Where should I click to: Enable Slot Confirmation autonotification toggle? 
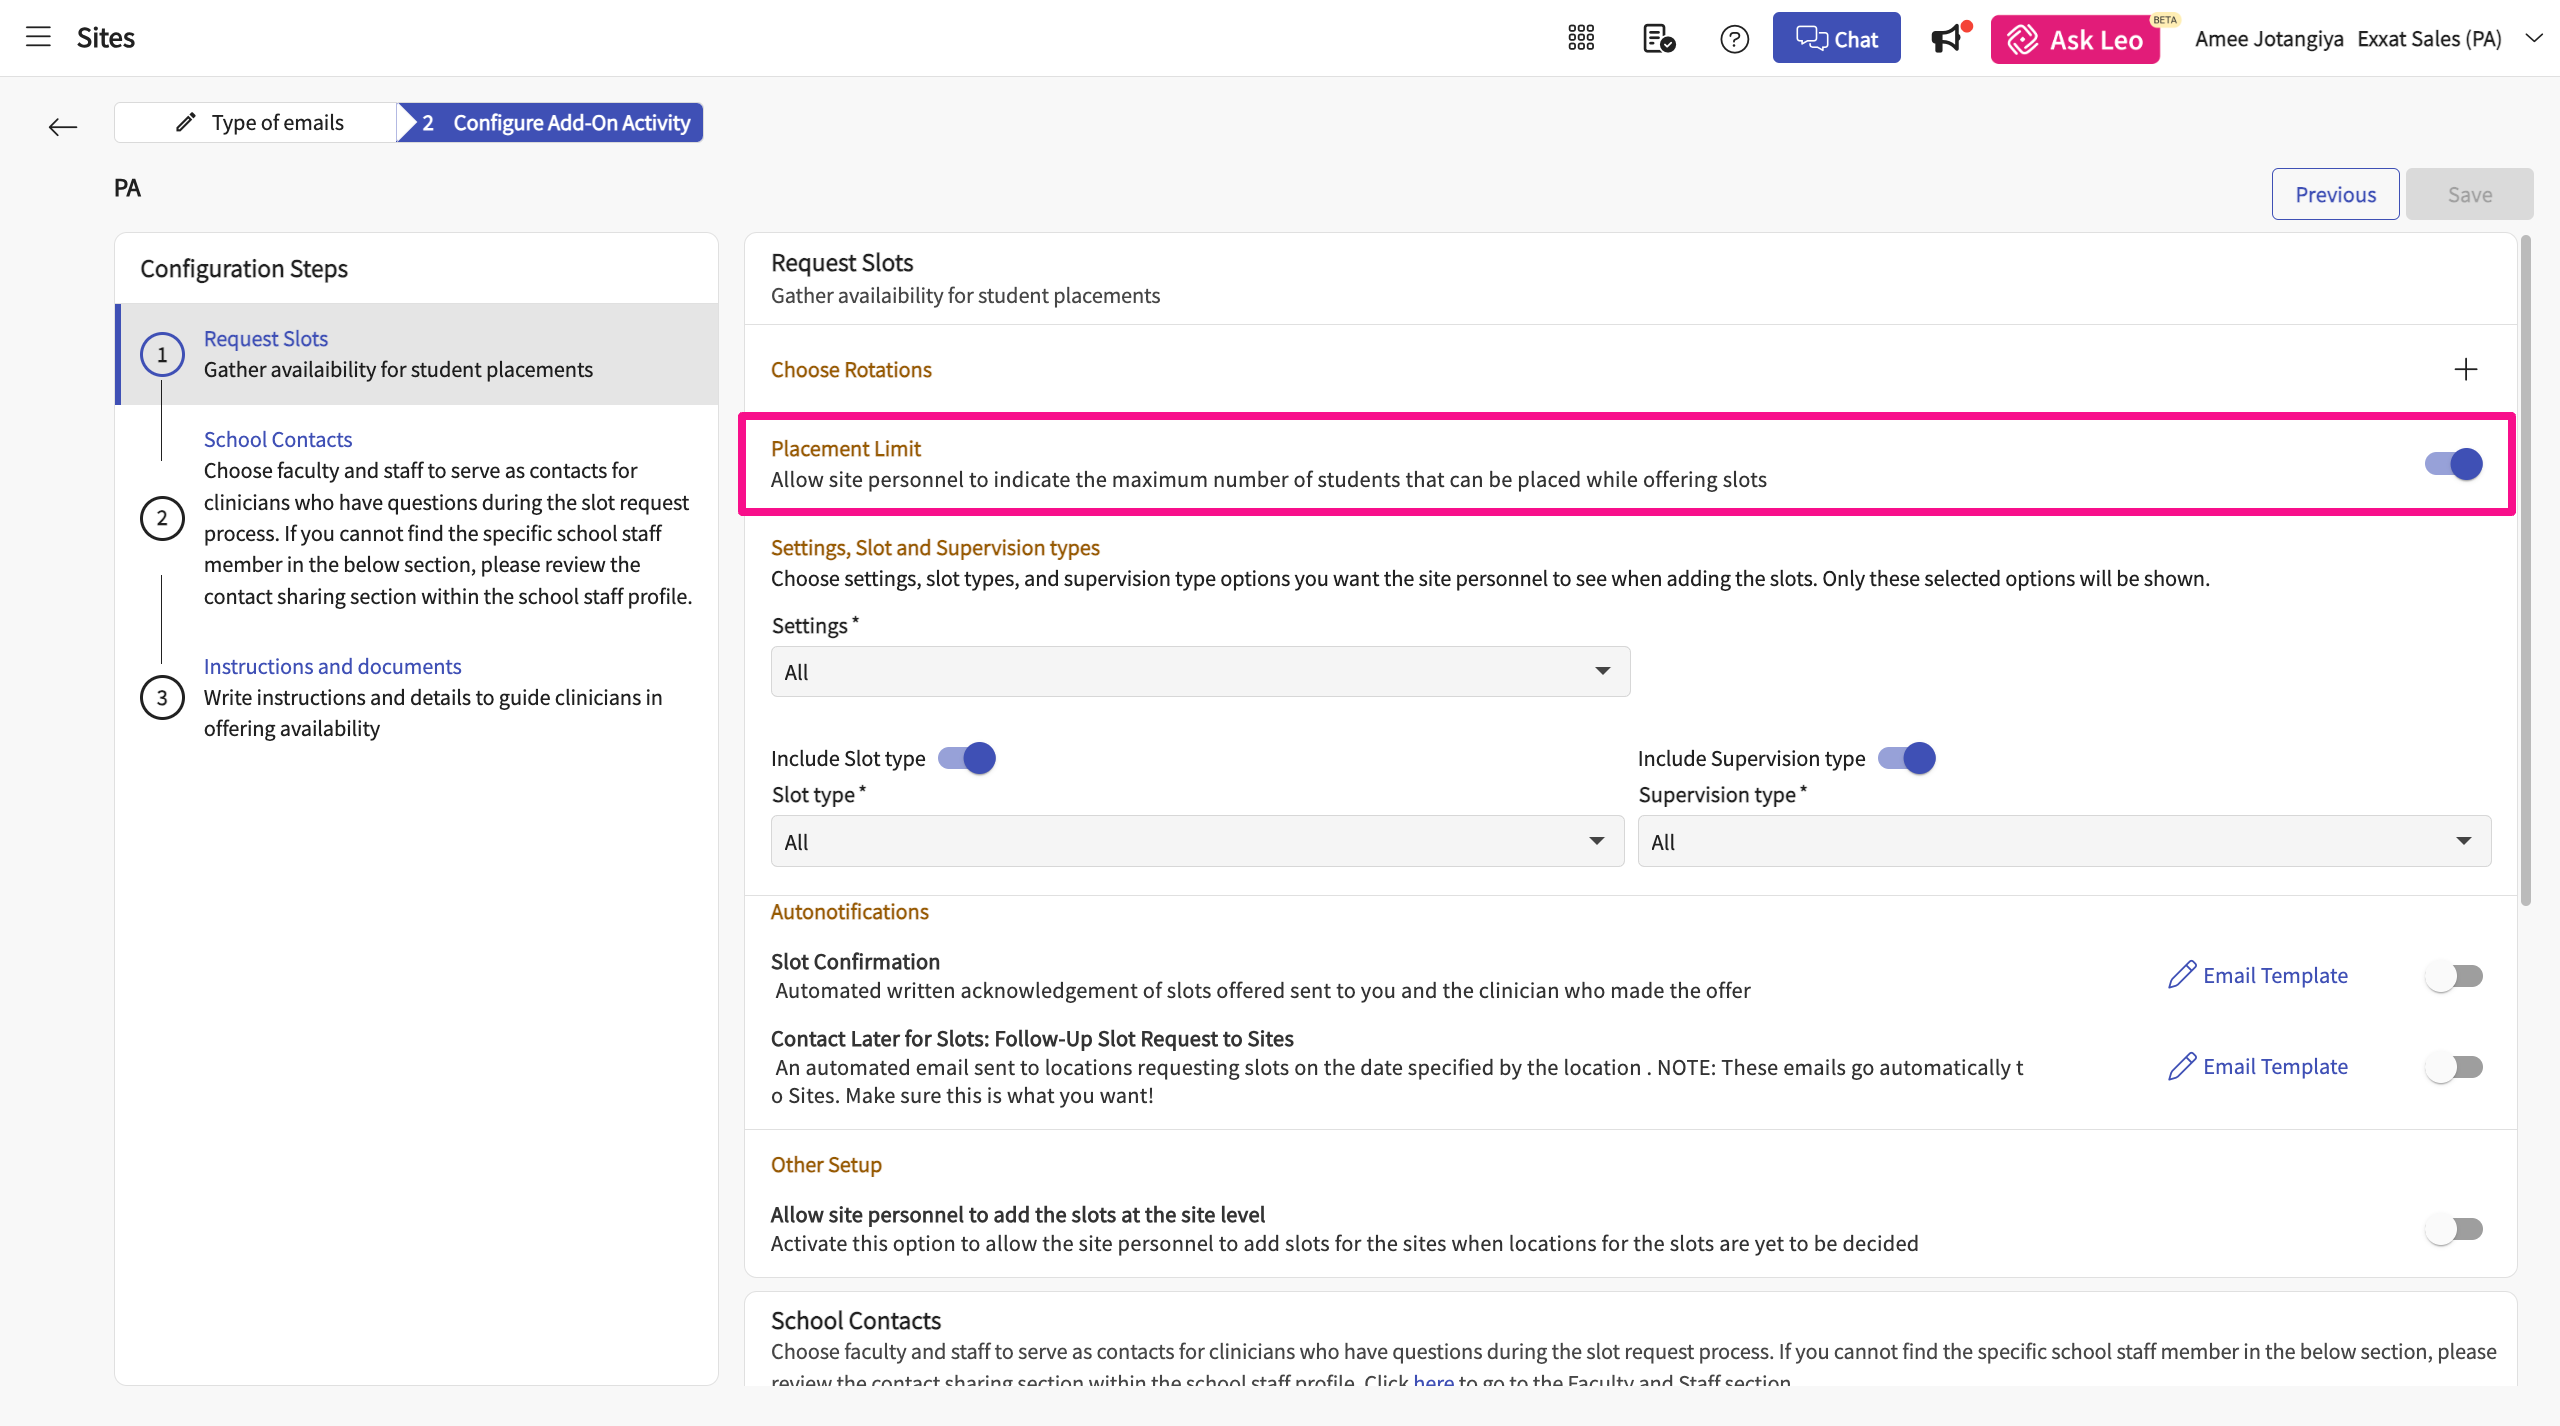point(2454,976)
